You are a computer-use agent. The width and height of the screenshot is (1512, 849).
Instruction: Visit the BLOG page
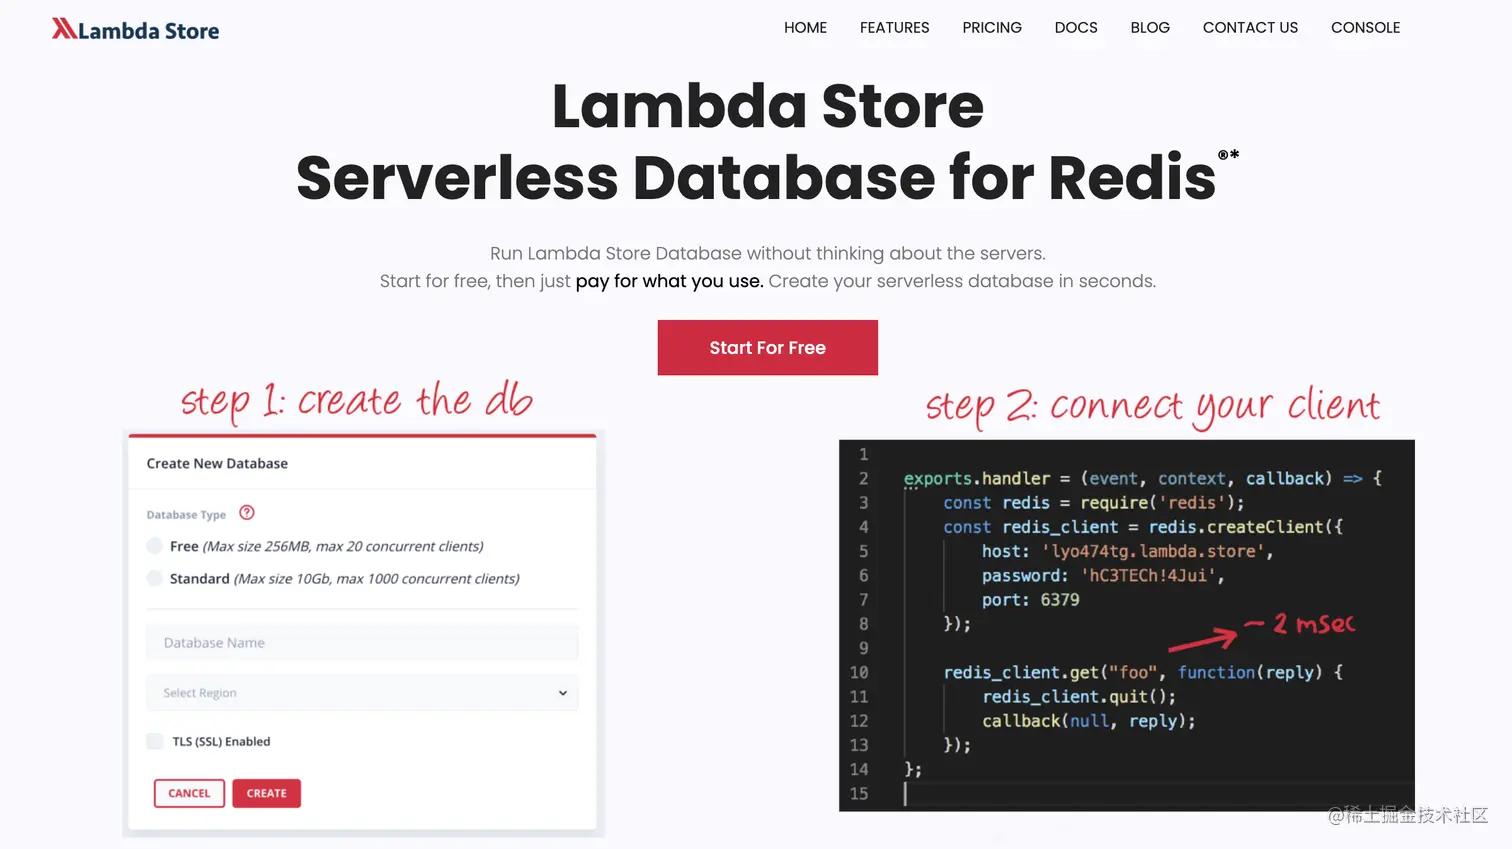[1150, 28]
